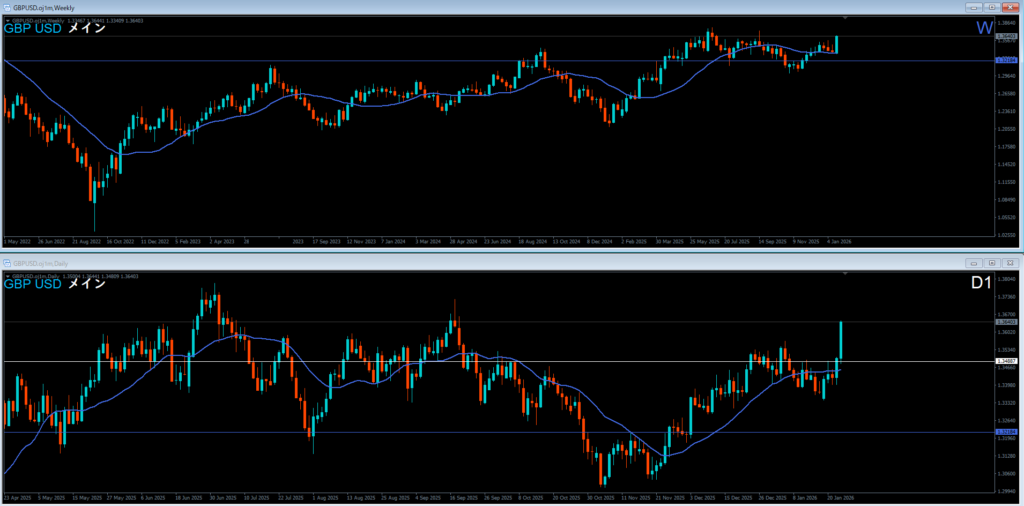Click the white D1 timeframe label
This screenshot has width=1024, height=506.
pos(981,284)
